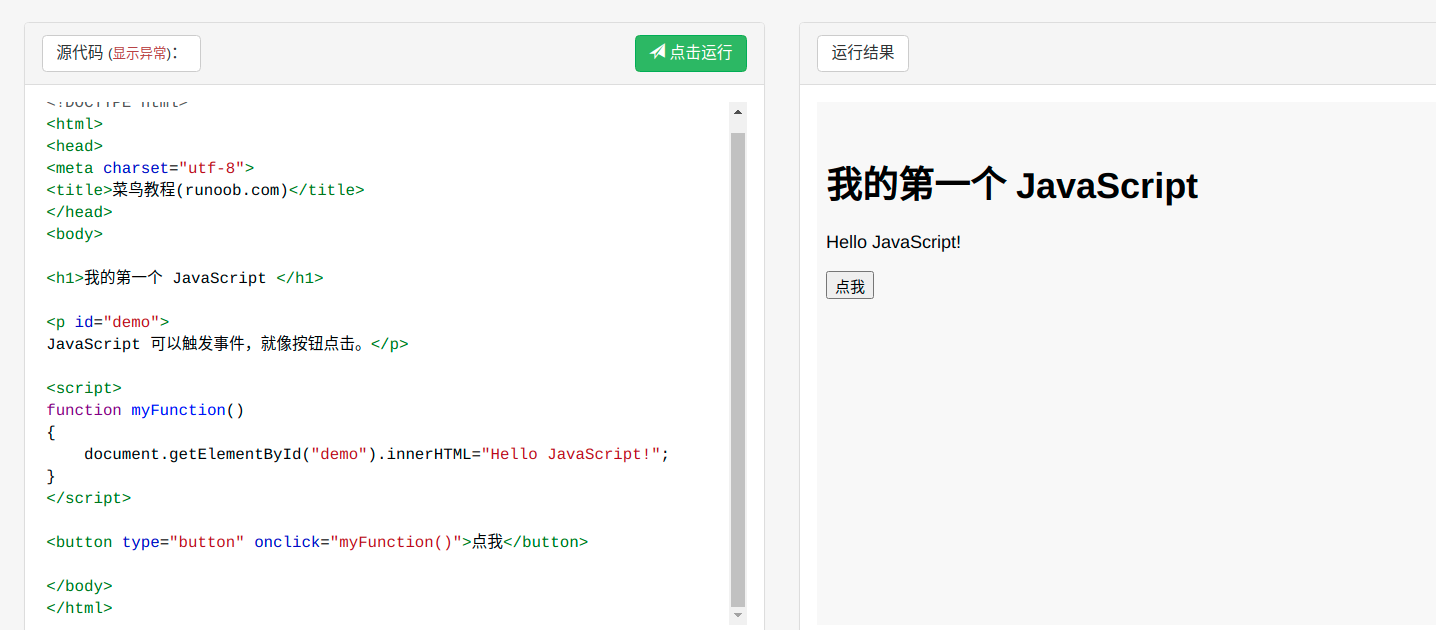Viewport: 1436px width, 630px height.
Task: Click the JavaScript 可以触发事件 code line
Action: (227, 344)
